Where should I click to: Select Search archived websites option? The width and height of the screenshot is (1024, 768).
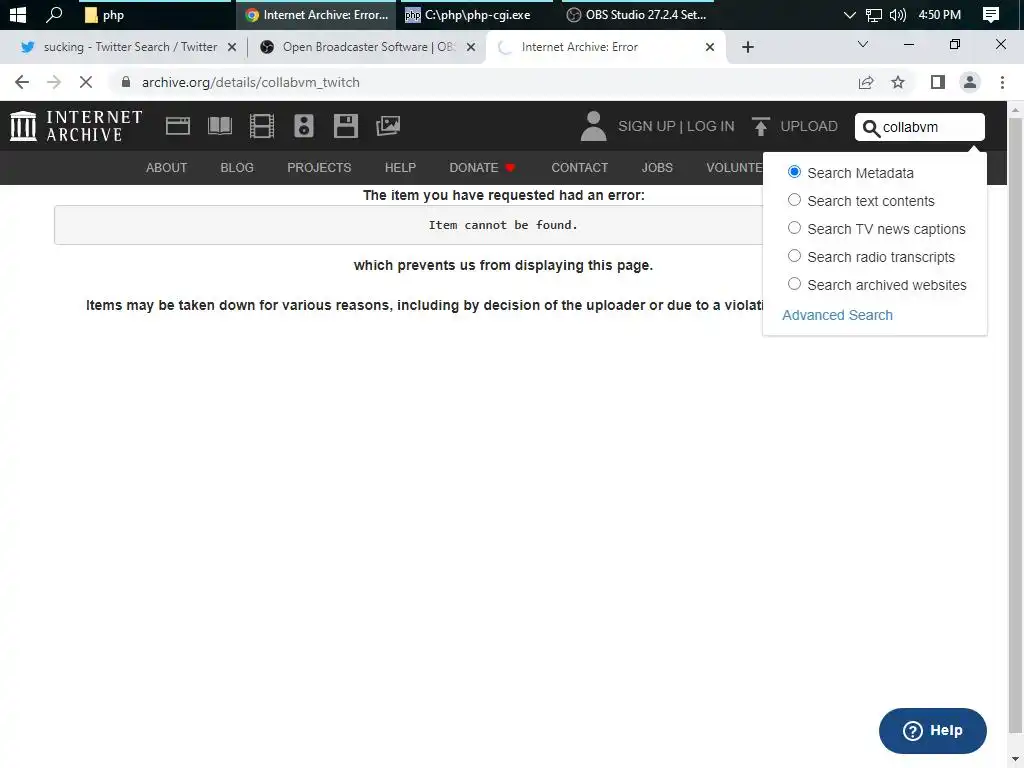(794, 284)
